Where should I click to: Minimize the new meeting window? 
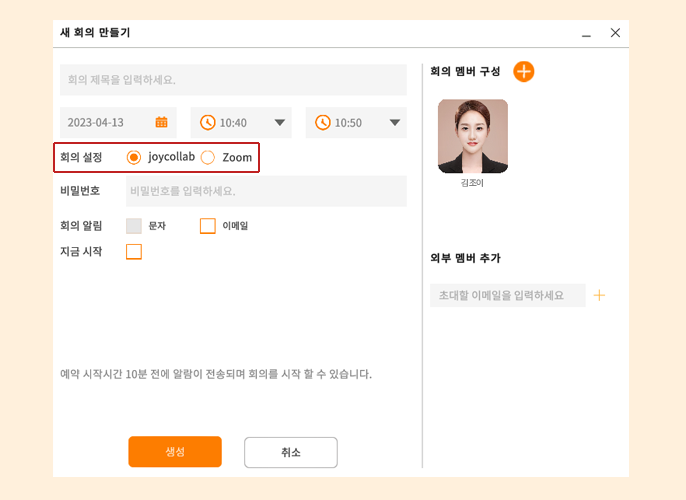click(x=586, y=35)
